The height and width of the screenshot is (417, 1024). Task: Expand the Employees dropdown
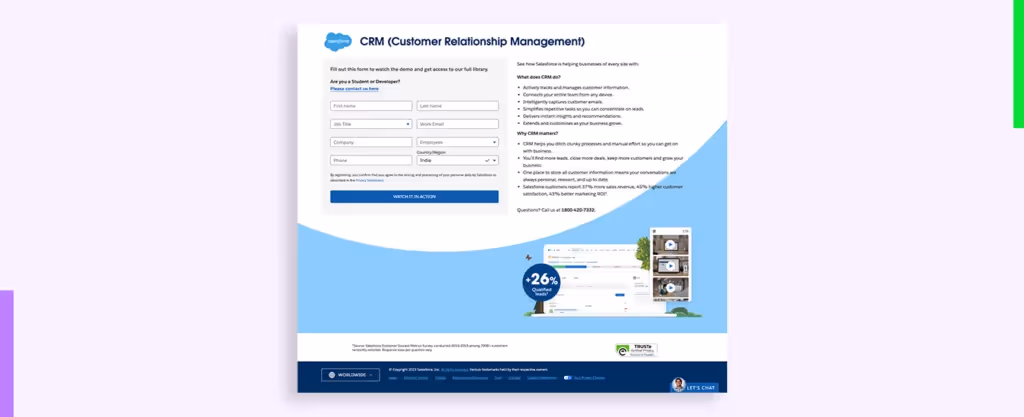458,142
